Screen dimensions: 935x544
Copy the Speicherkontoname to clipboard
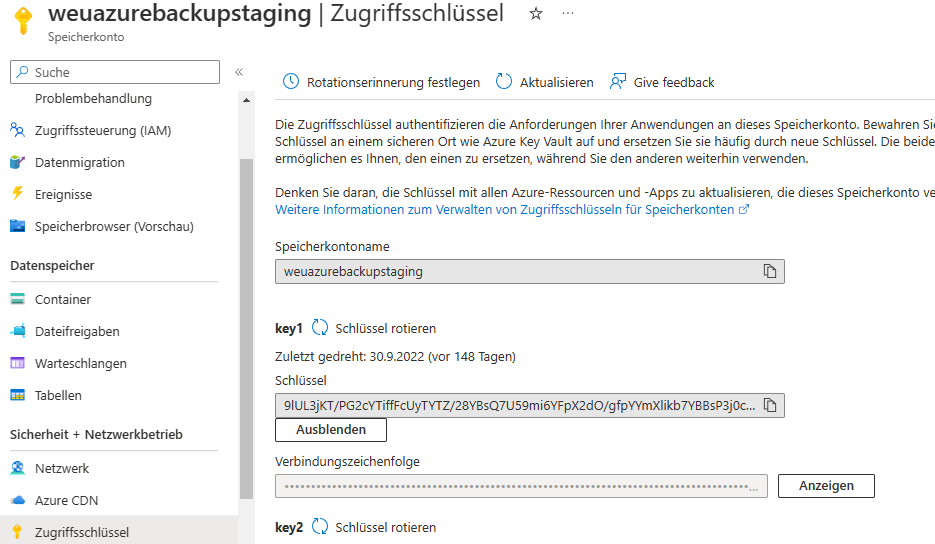[x=770, y=271]
